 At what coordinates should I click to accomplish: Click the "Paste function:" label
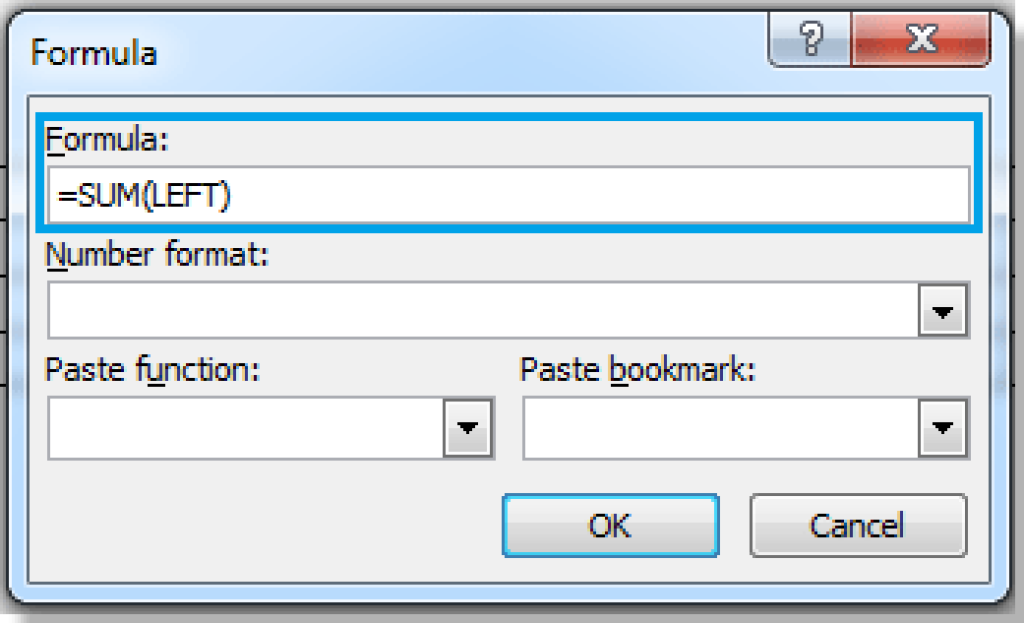[152, 372]
